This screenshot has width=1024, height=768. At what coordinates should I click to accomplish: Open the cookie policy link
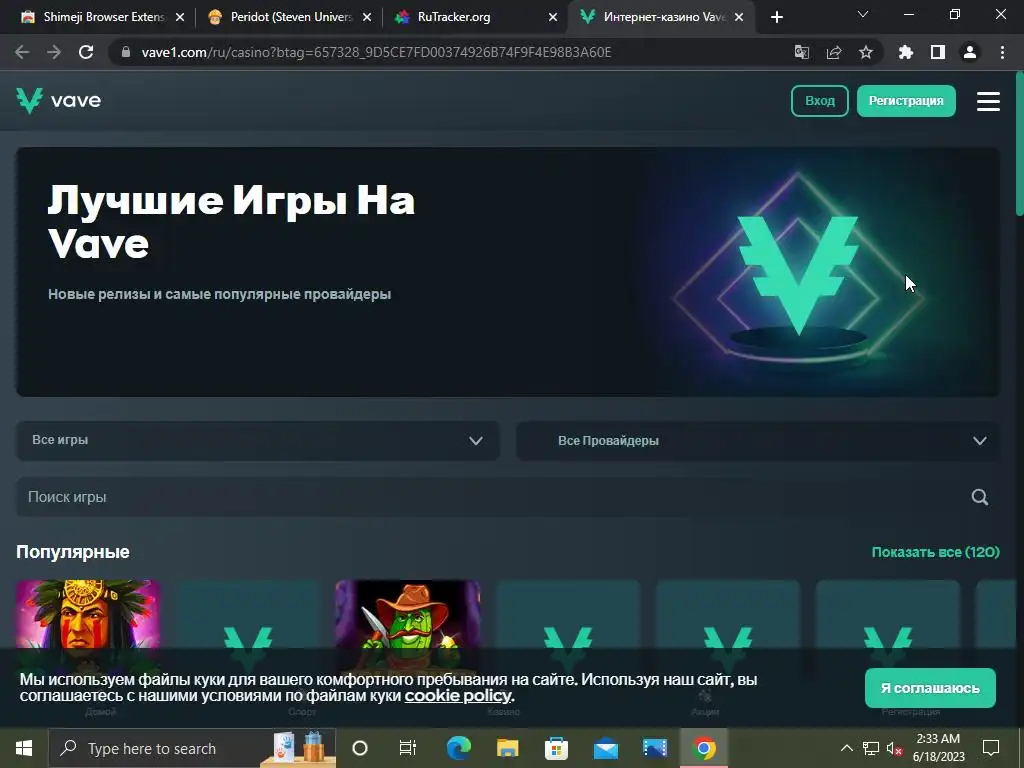coord(457,696)
